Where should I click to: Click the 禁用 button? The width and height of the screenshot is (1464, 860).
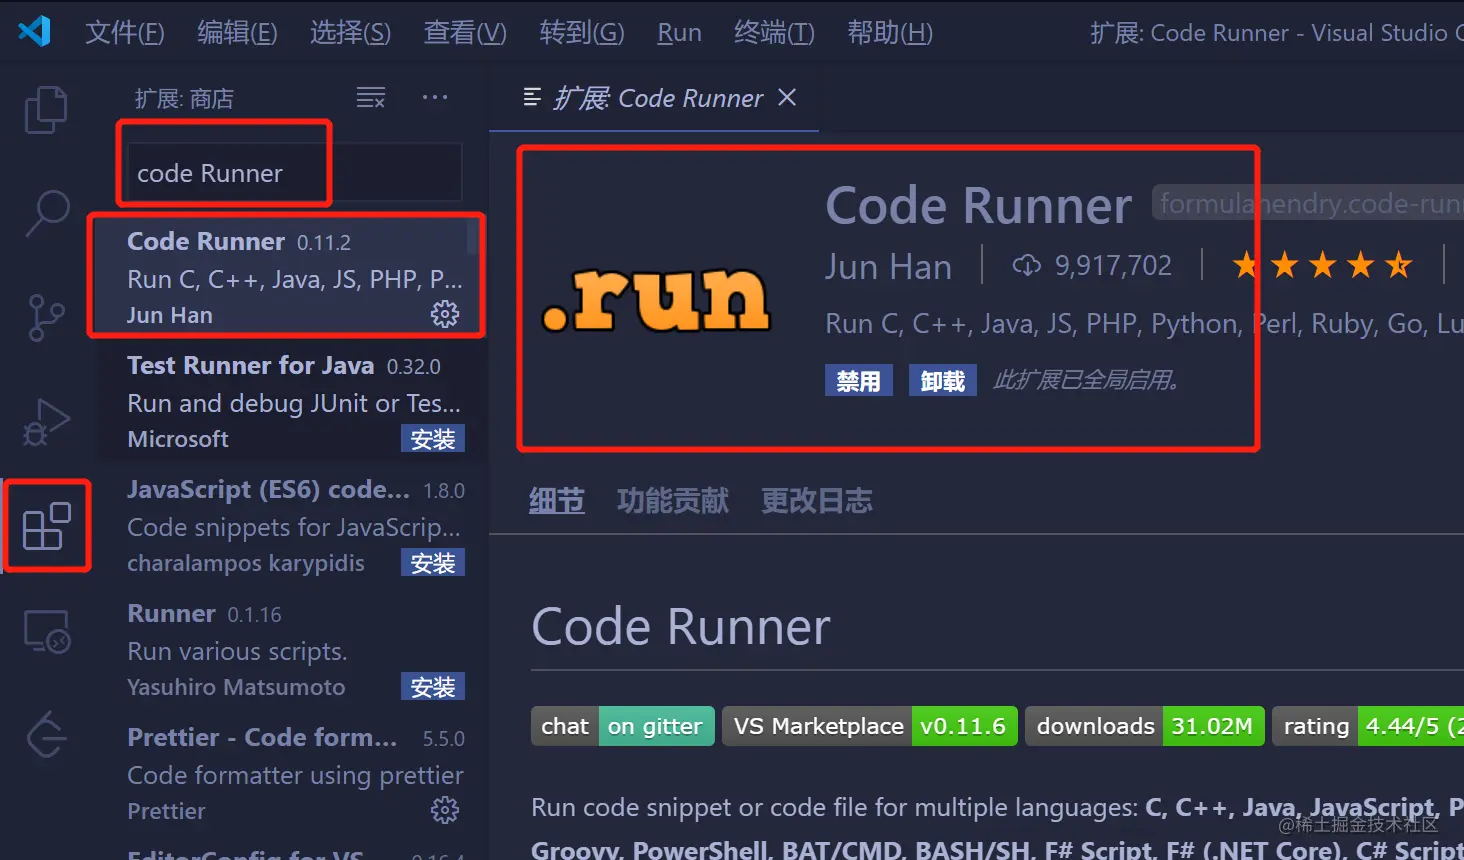click(x=859, y=380)
